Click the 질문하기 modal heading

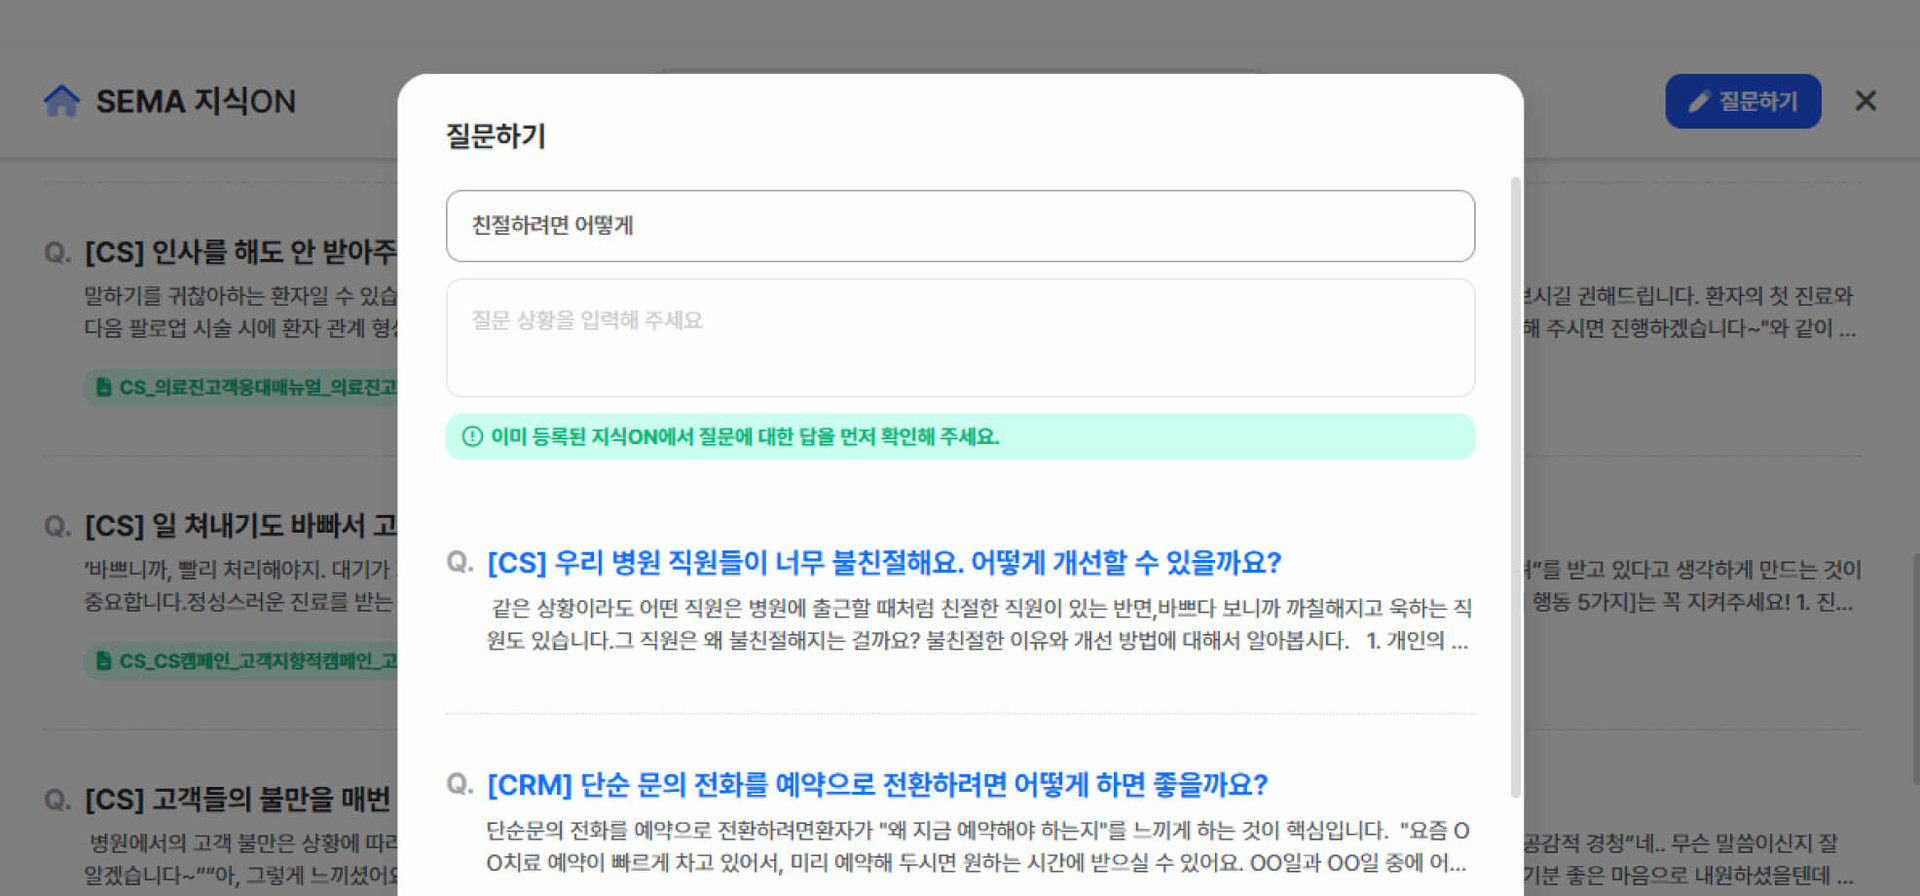496,136
